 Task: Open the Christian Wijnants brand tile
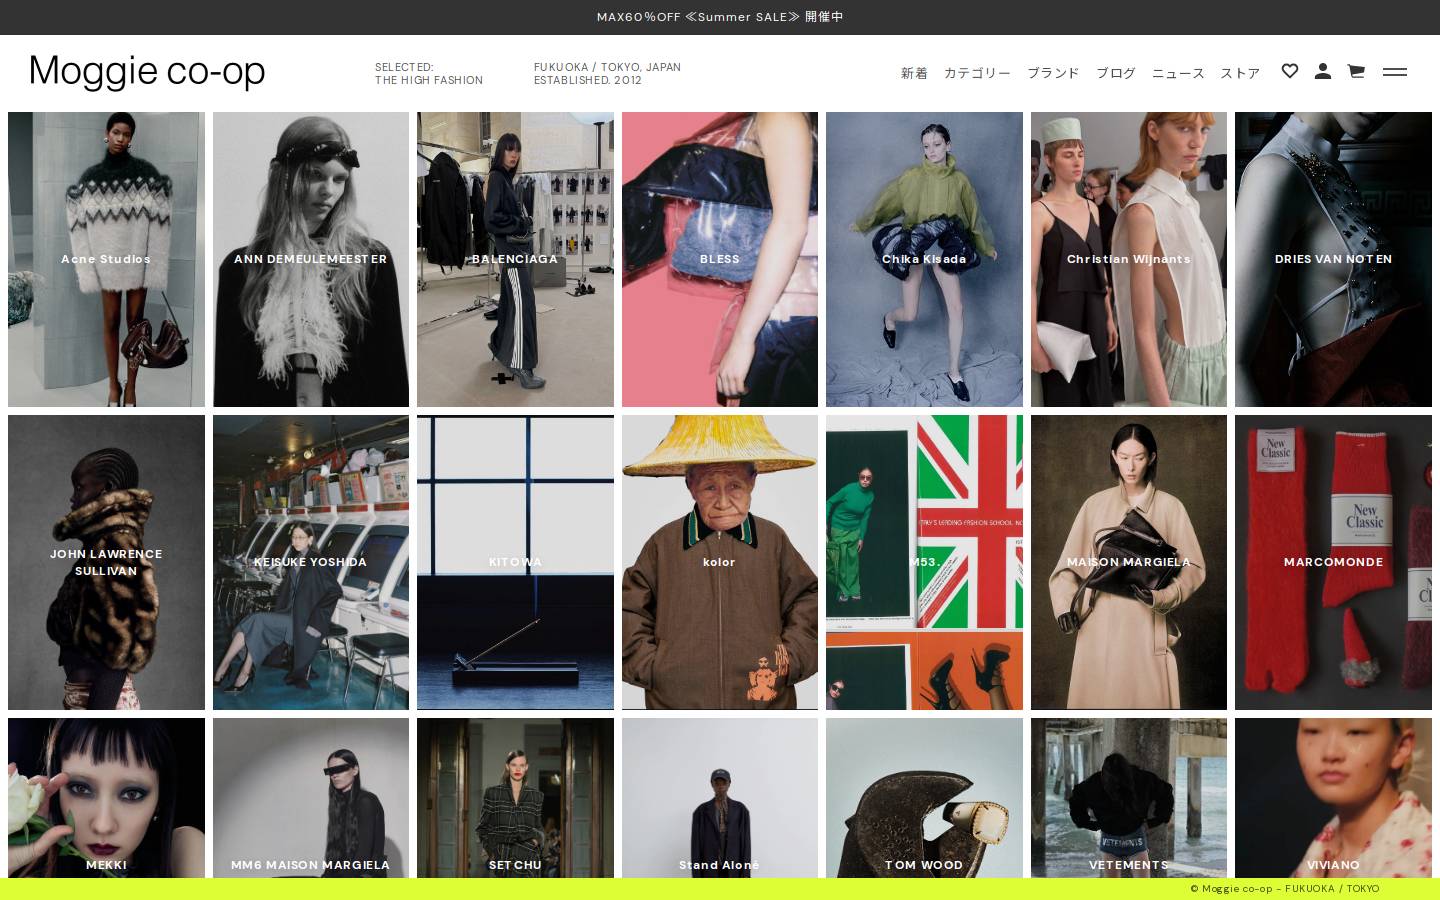tap(1129, 259)
